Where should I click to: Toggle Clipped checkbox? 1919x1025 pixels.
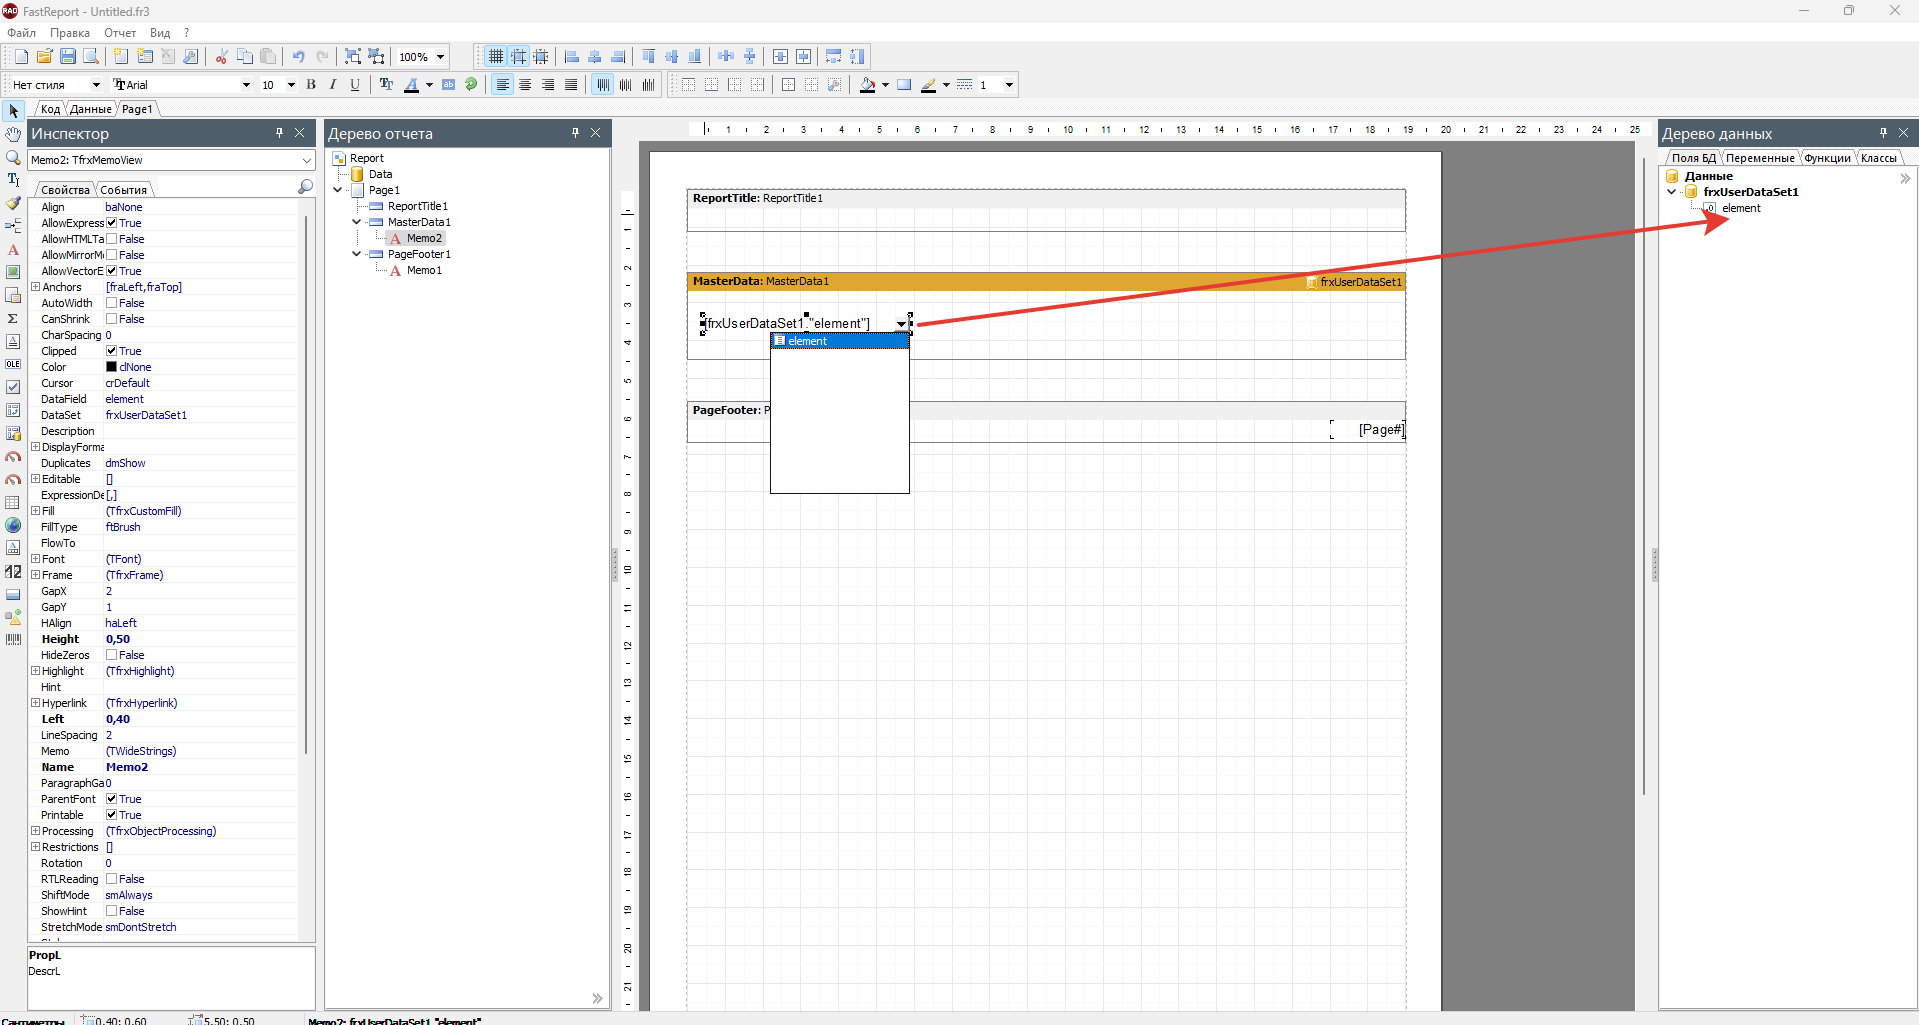click(x=112, y=351)
